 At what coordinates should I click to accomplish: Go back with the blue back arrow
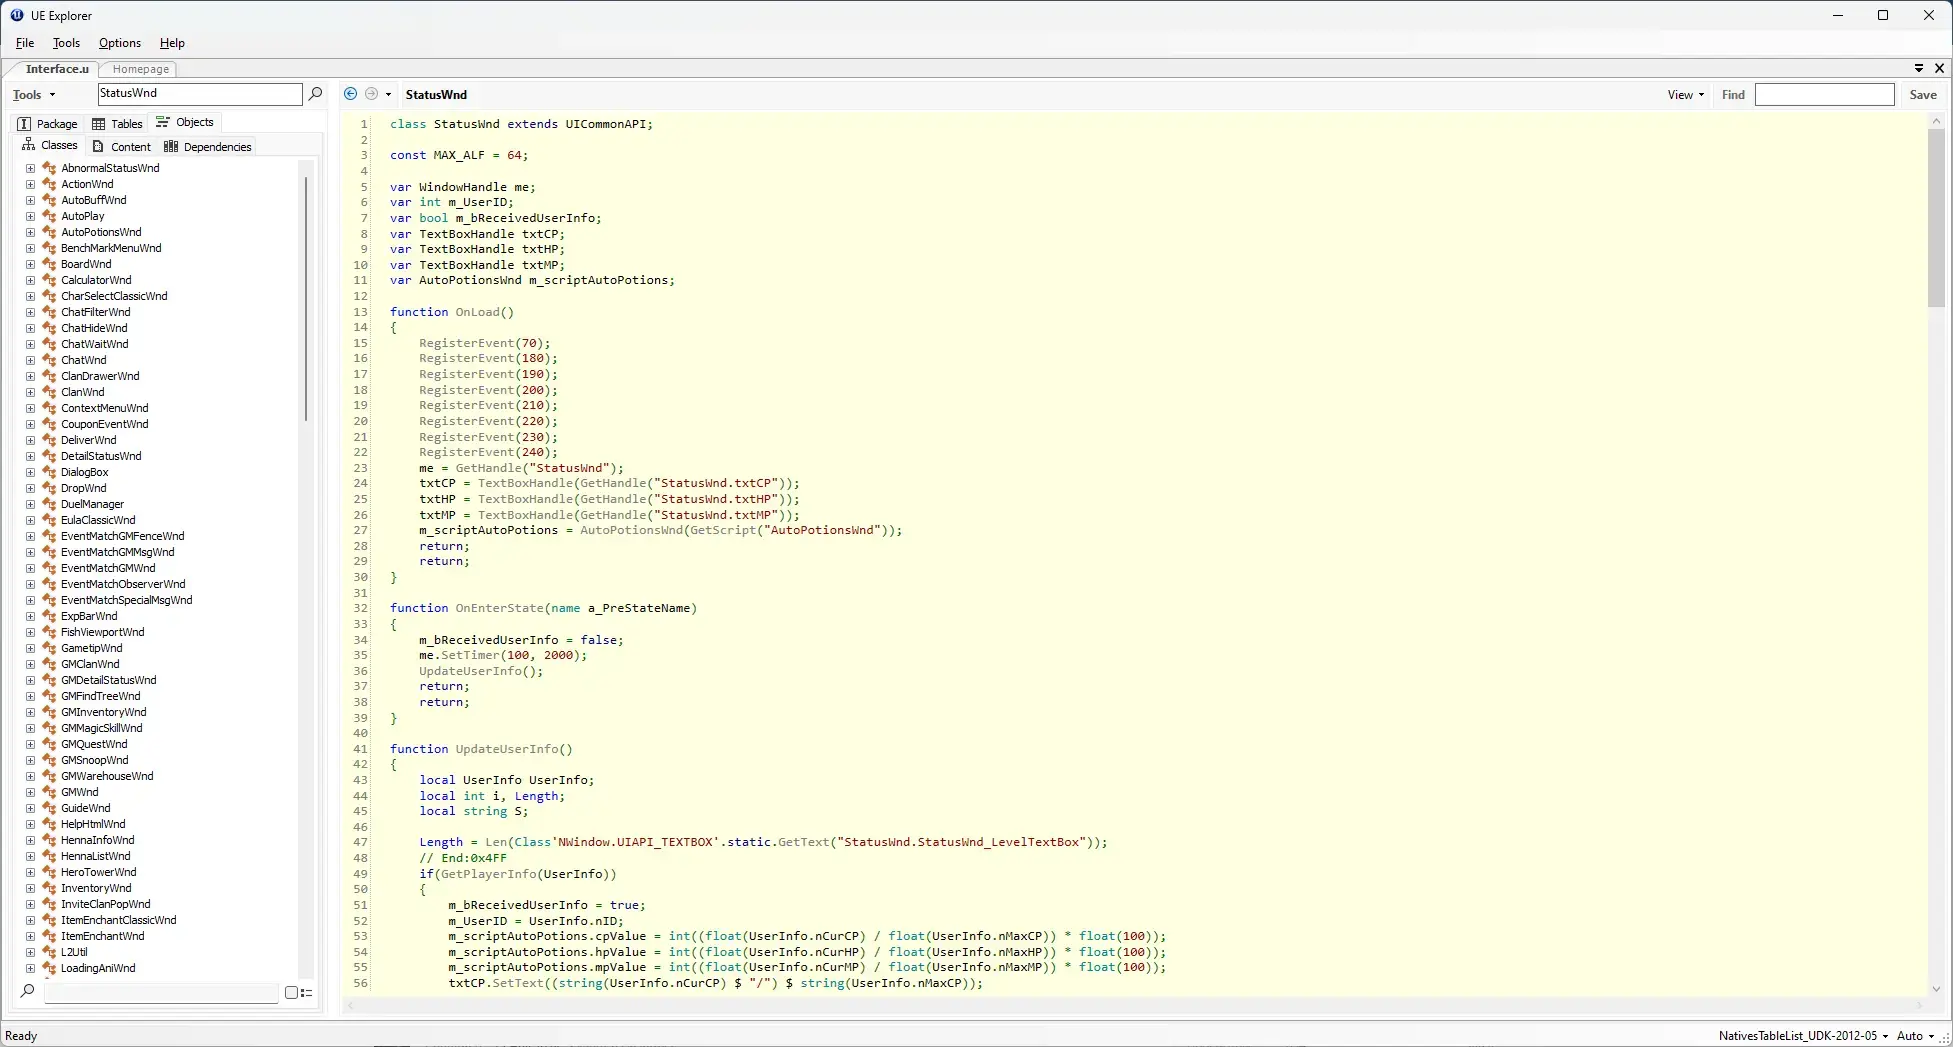click(x=350, y=94)
